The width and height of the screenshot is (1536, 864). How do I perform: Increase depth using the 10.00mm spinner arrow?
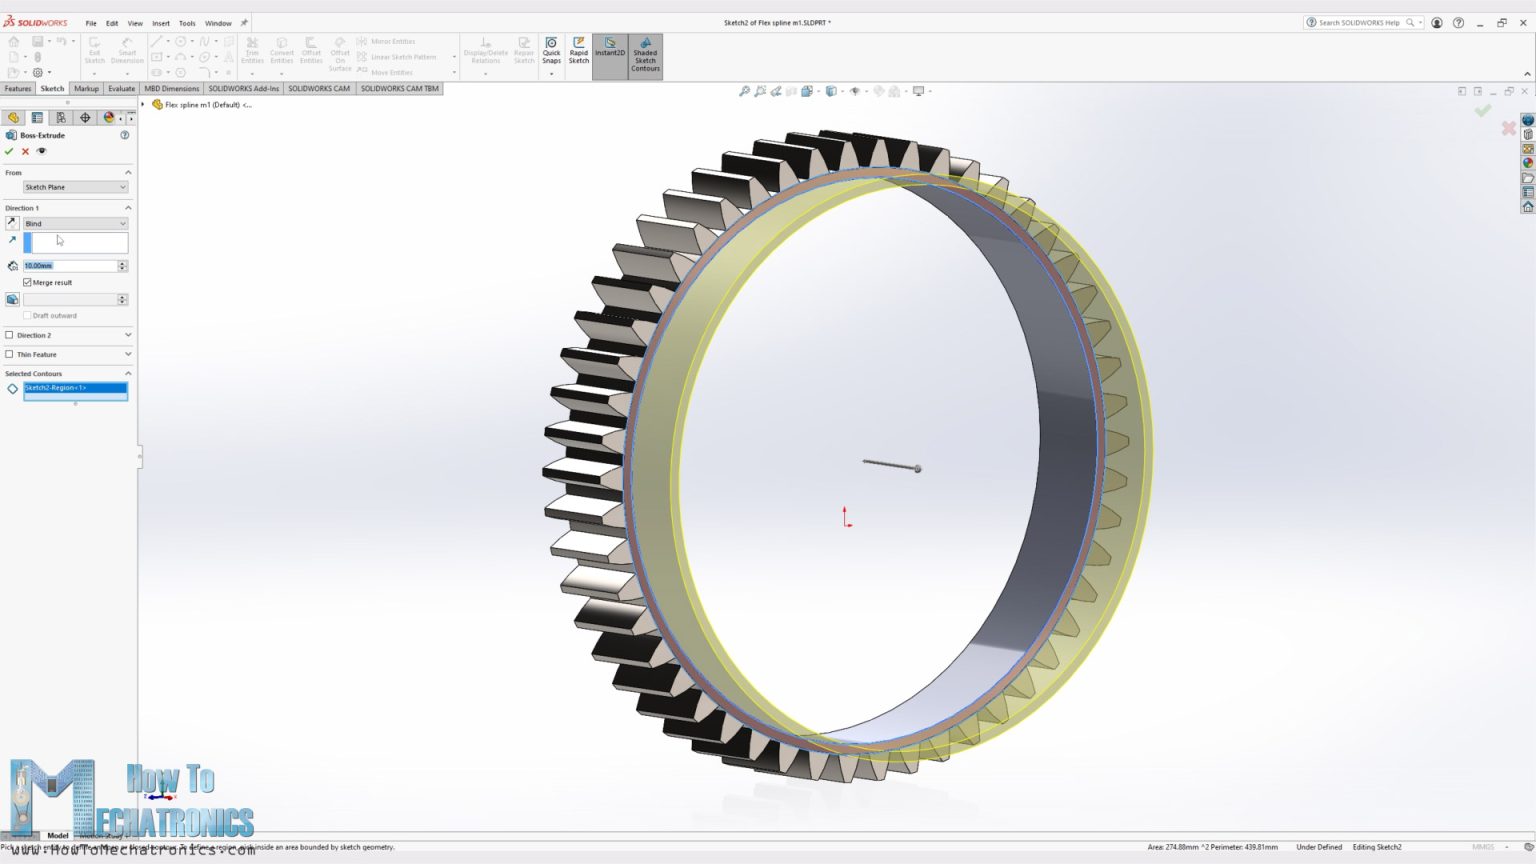(x=122, y=262)
